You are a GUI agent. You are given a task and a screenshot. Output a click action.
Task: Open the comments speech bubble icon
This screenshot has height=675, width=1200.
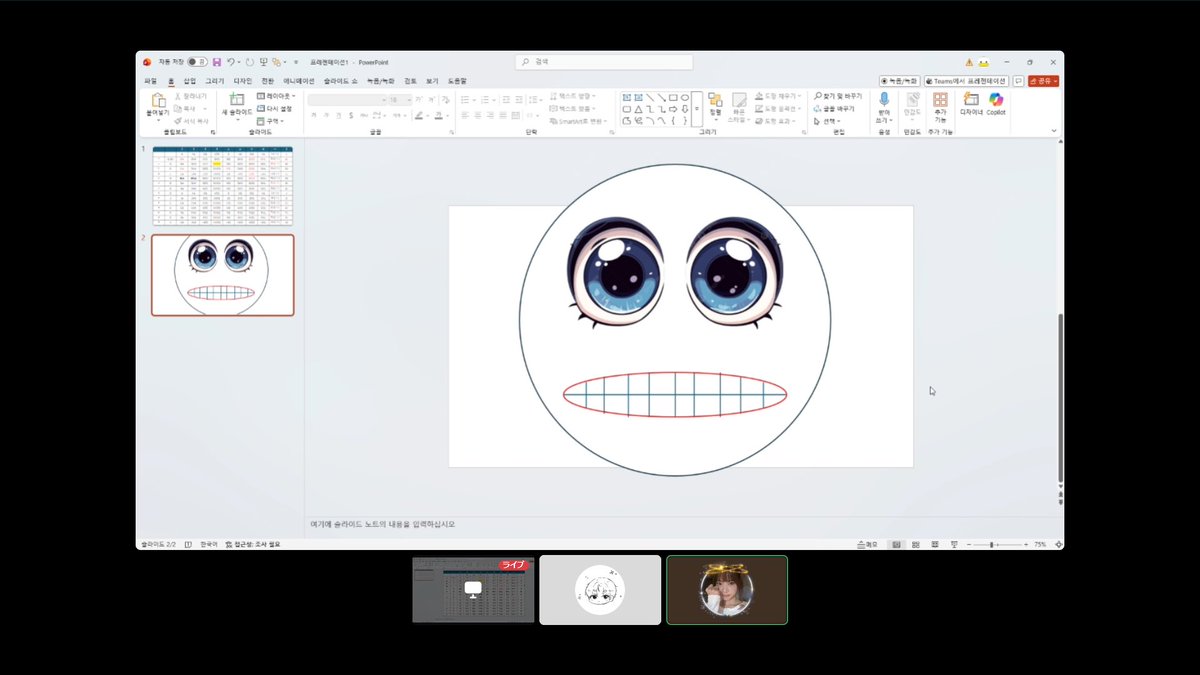1018,81
